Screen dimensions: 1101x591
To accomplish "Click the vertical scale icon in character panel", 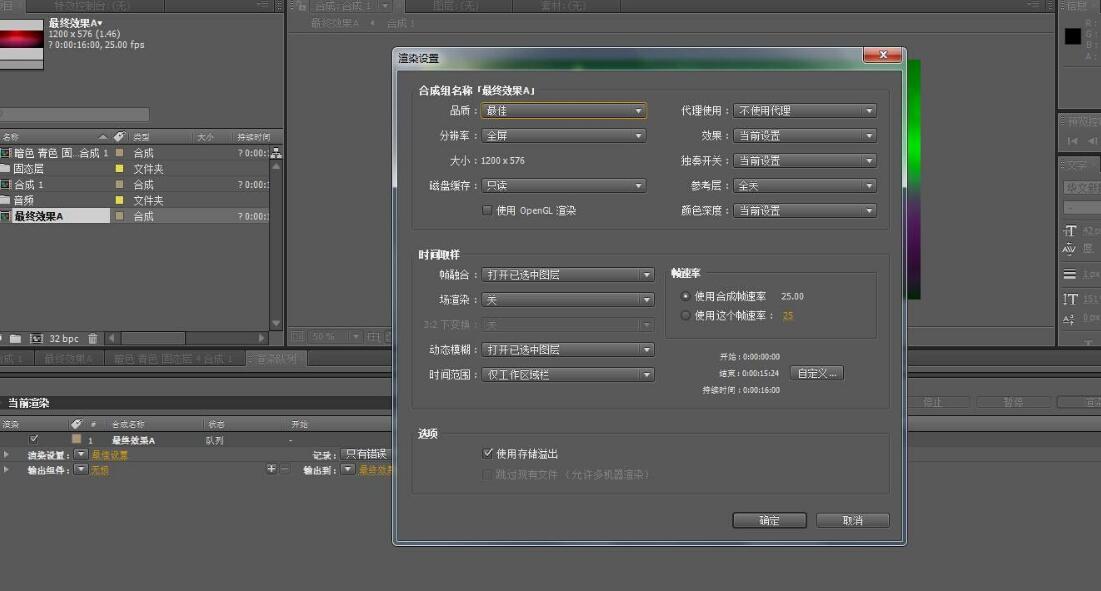I will (1070, 299).
